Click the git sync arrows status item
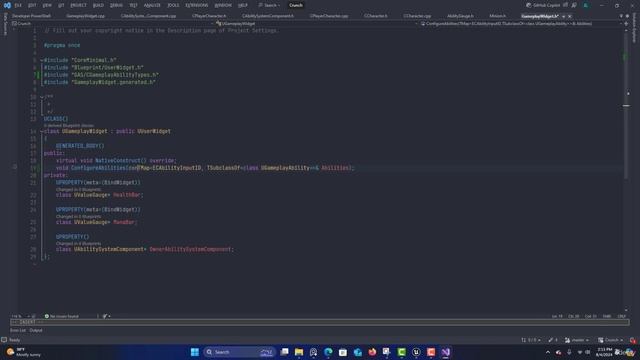 [531, 340]
